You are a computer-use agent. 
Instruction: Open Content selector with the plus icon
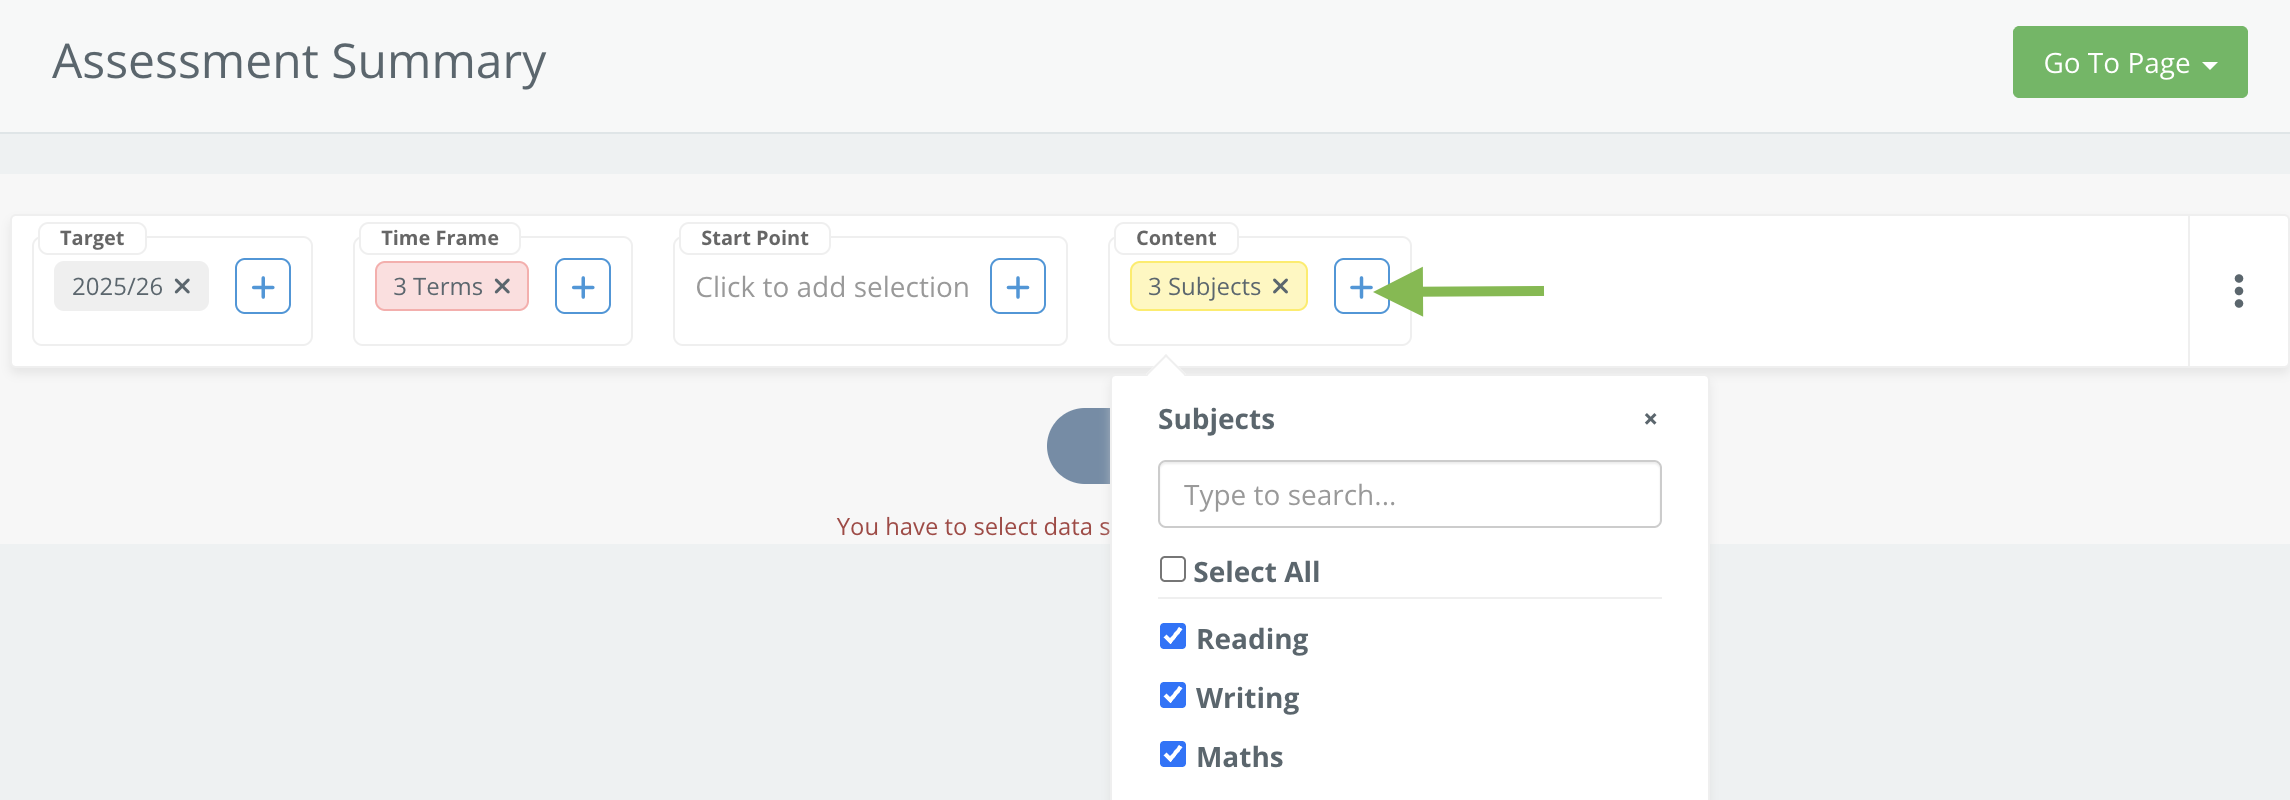1361,286
